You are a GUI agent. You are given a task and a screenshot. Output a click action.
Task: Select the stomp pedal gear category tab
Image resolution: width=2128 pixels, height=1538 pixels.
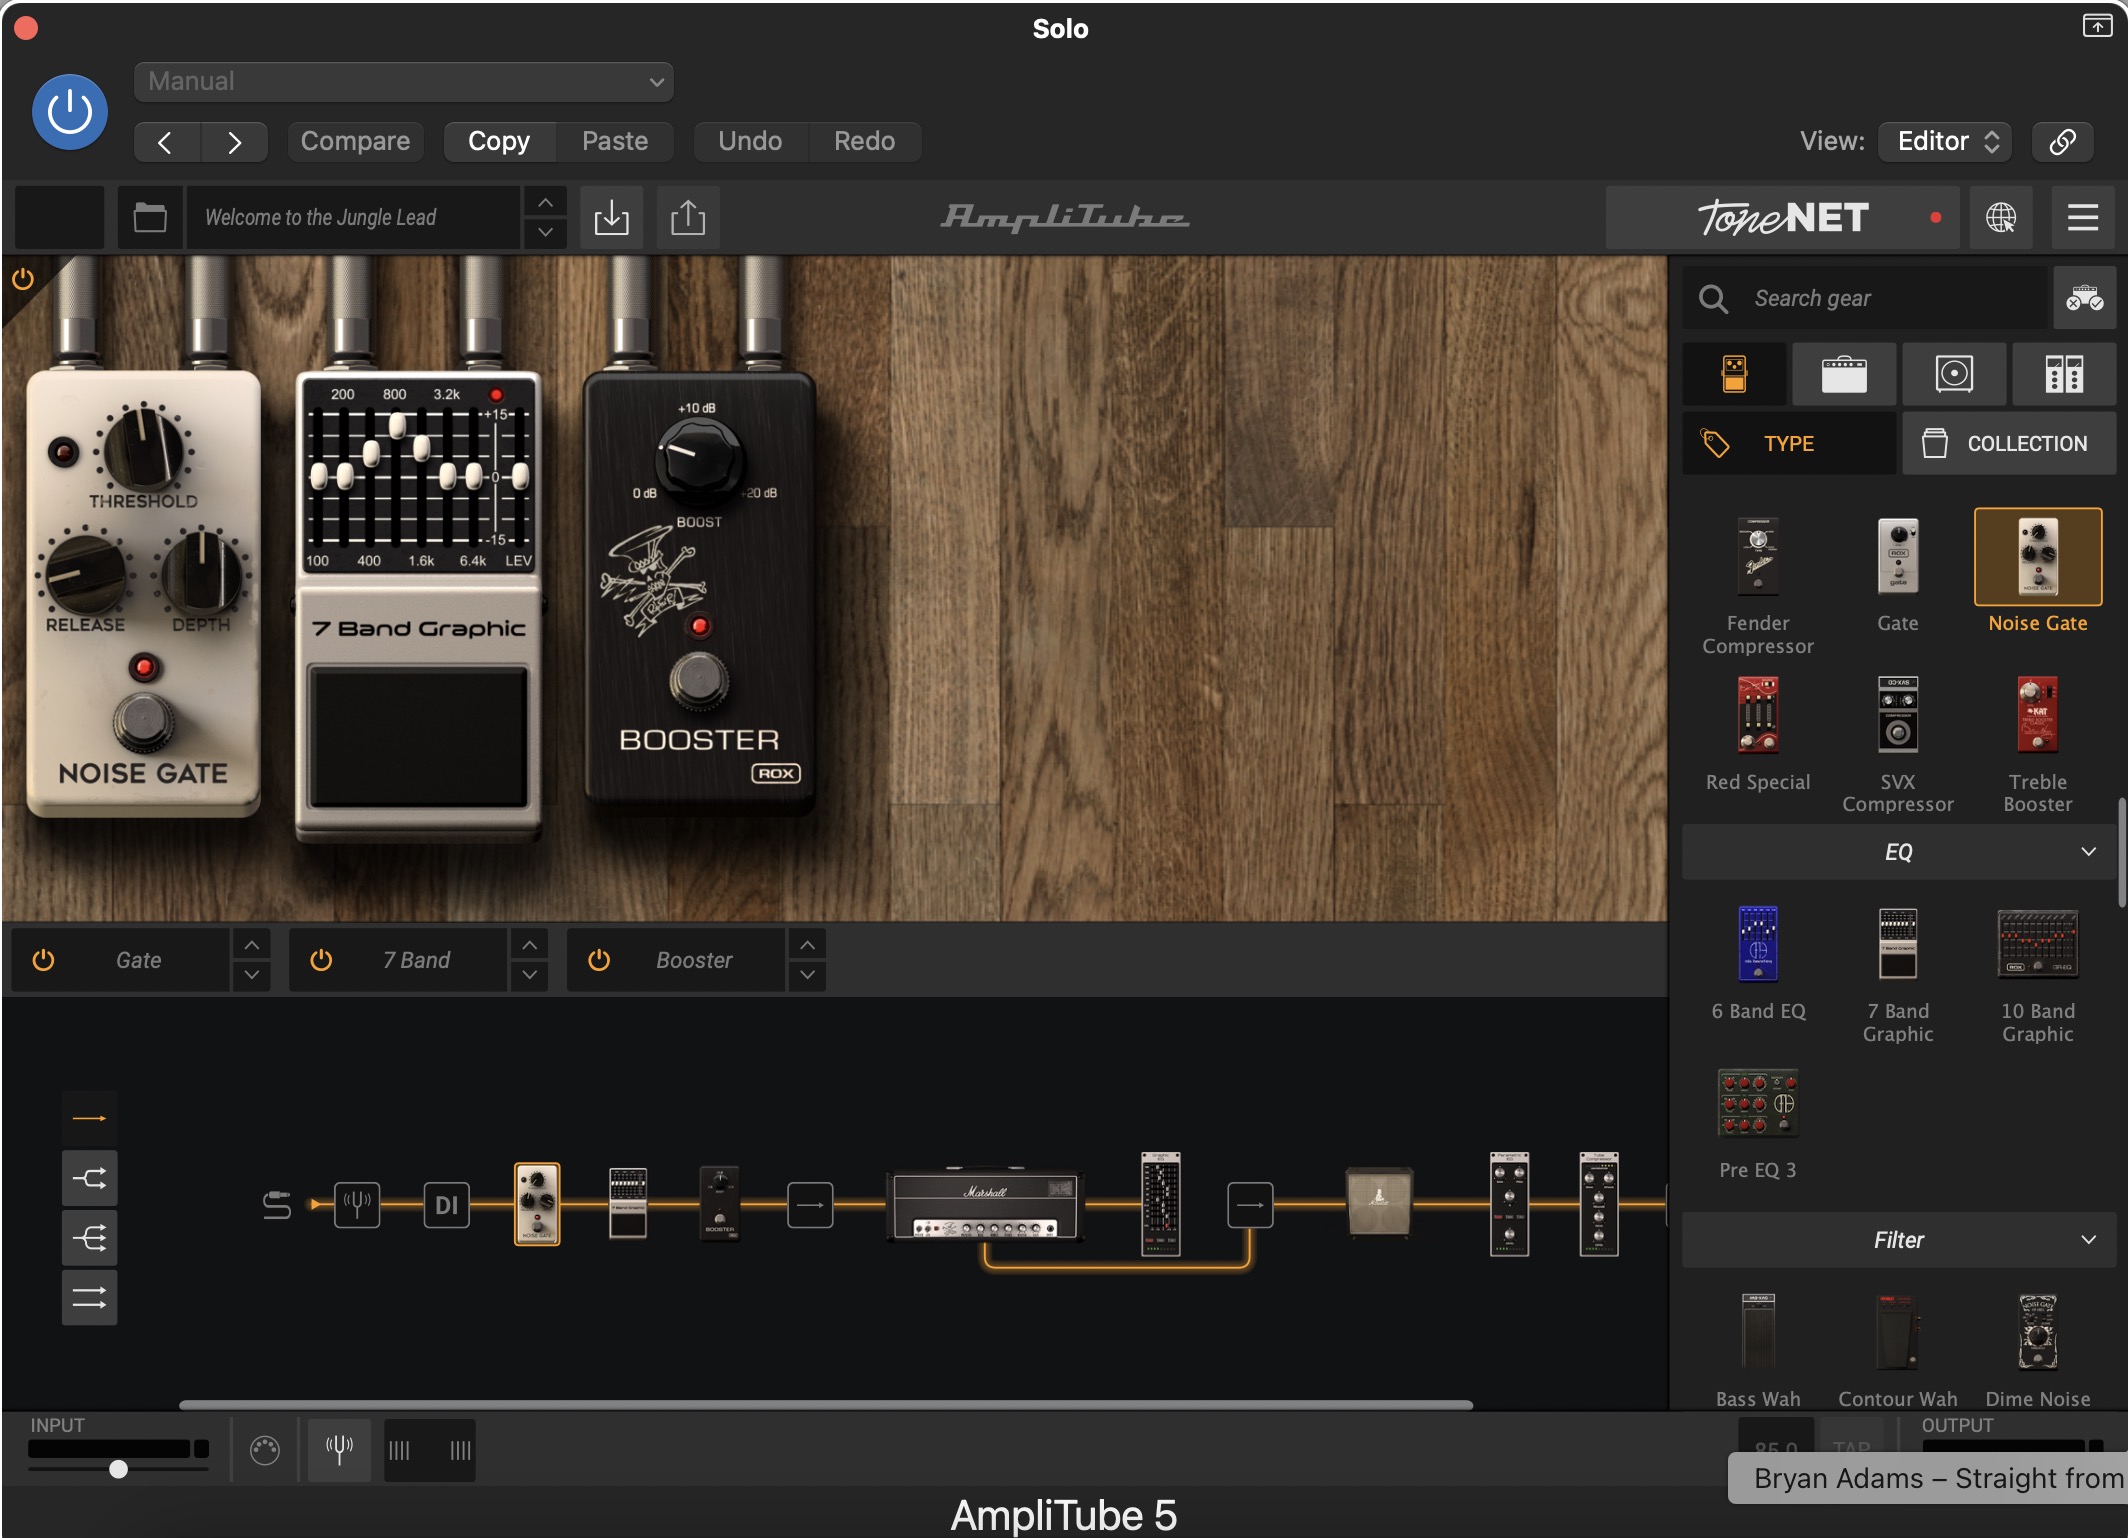pyautogui.click(x=1735, y=374)
